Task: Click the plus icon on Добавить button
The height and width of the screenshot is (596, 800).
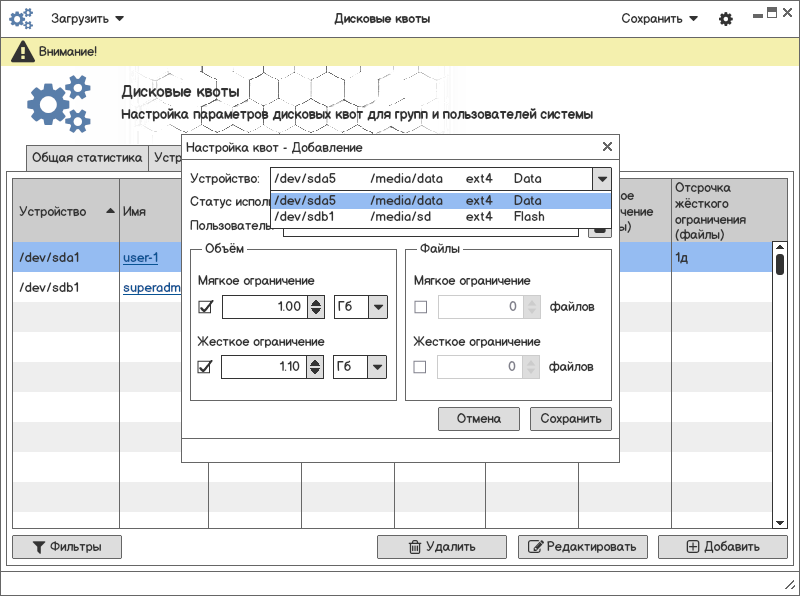Action: pyautogui.click(x=693, y=547)
